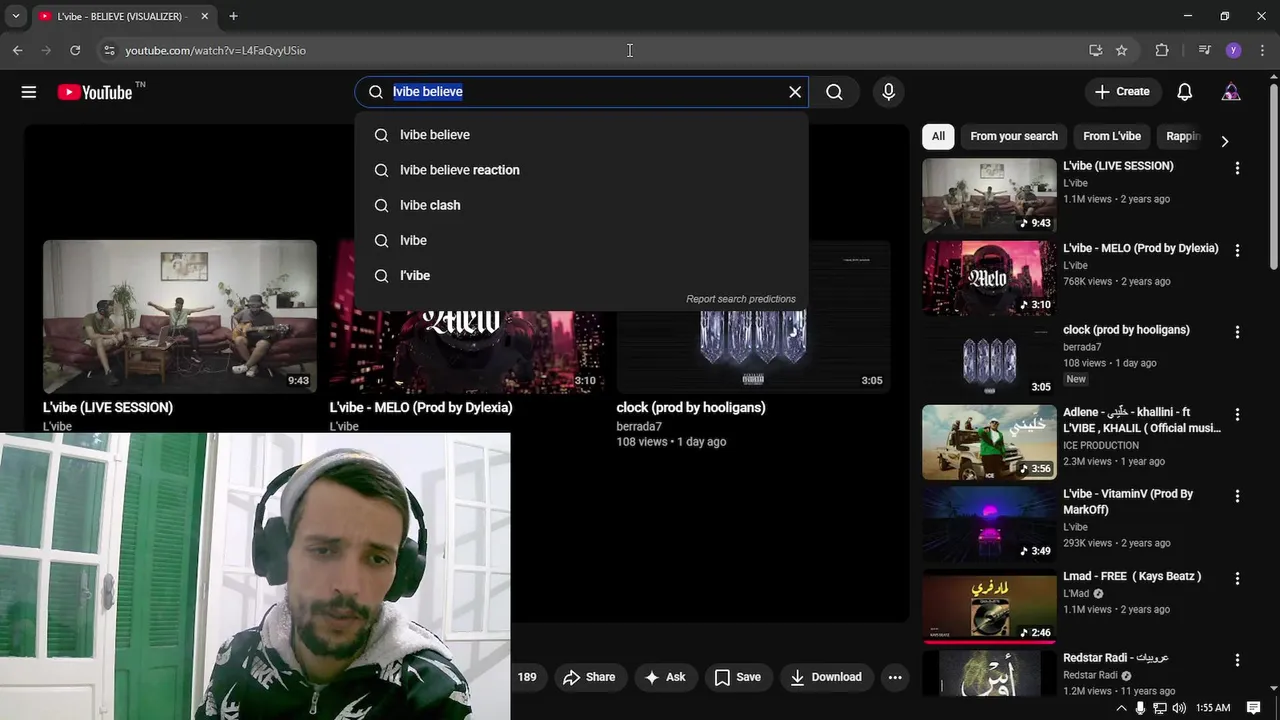Screen dimensions: 1280x720
Task: Open YouTube notifications bell
Action: tap(1185, 92)
